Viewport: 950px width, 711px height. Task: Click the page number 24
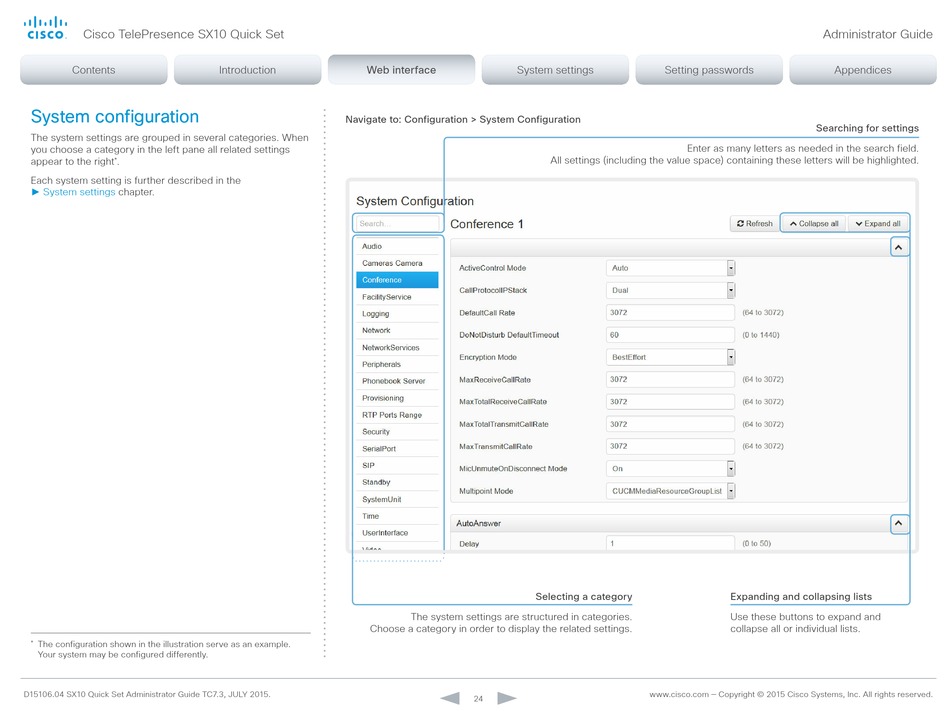point(478,699)
